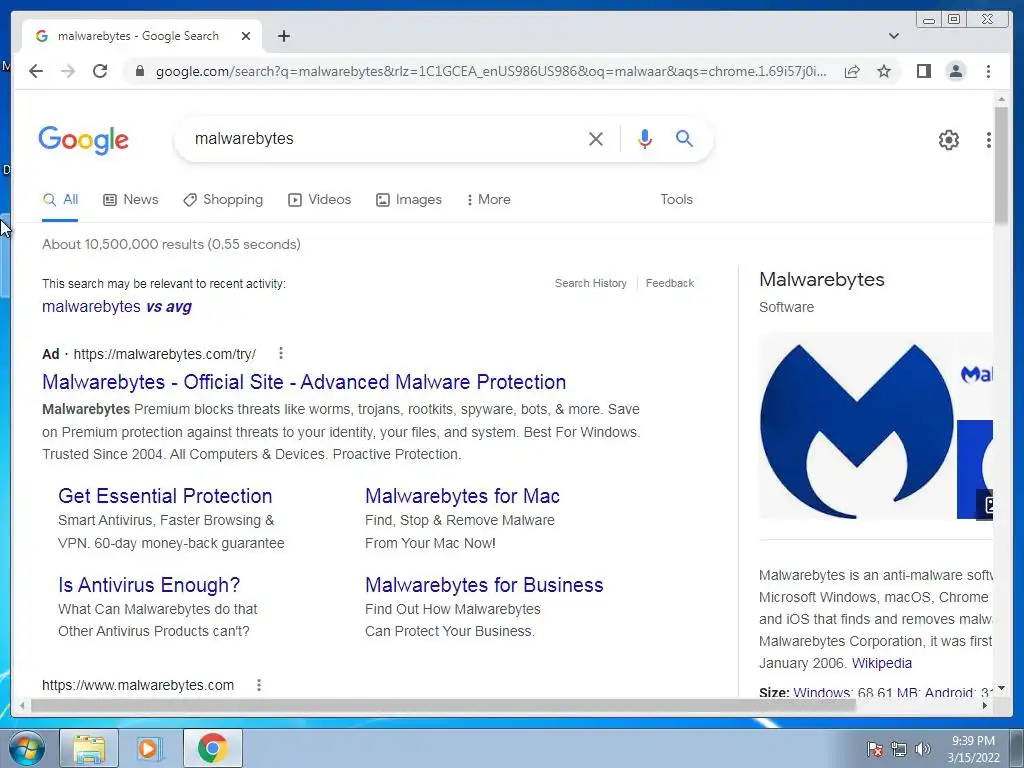Click the Chrome taskbar icon

212,748
